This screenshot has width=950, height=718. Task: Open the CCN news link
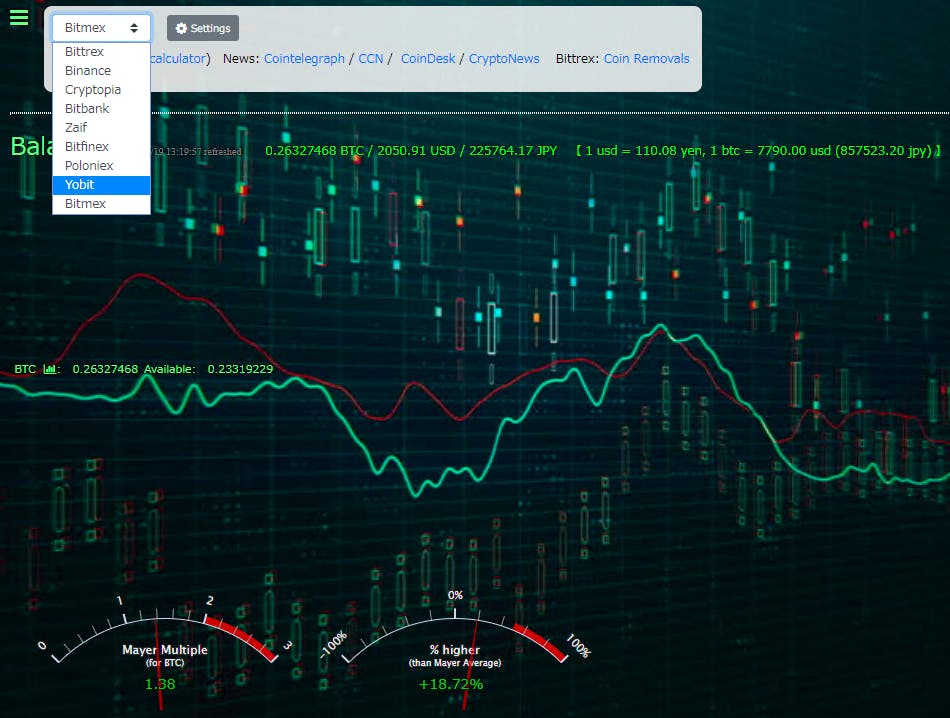pyautogui.click(x=370, y=59)
